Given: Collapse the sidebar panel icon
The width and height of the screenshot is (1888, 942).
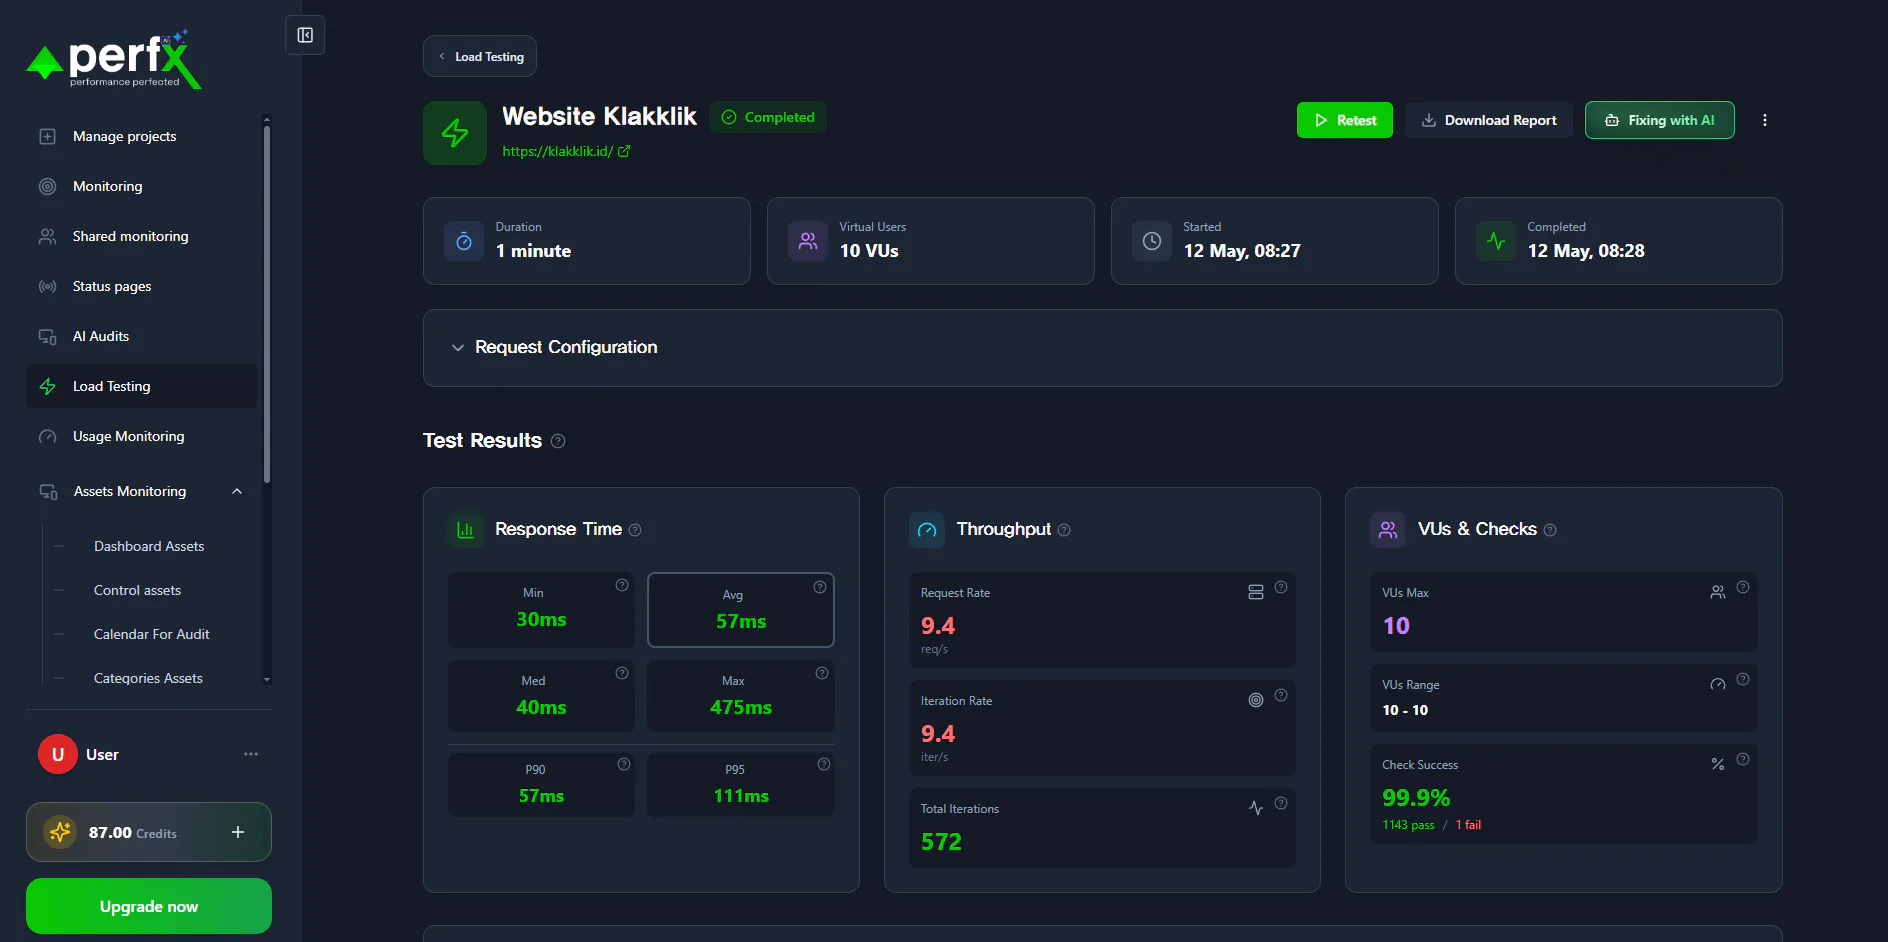Looking at the screenshot, I should pyautogui.click(x=305, y=36).
